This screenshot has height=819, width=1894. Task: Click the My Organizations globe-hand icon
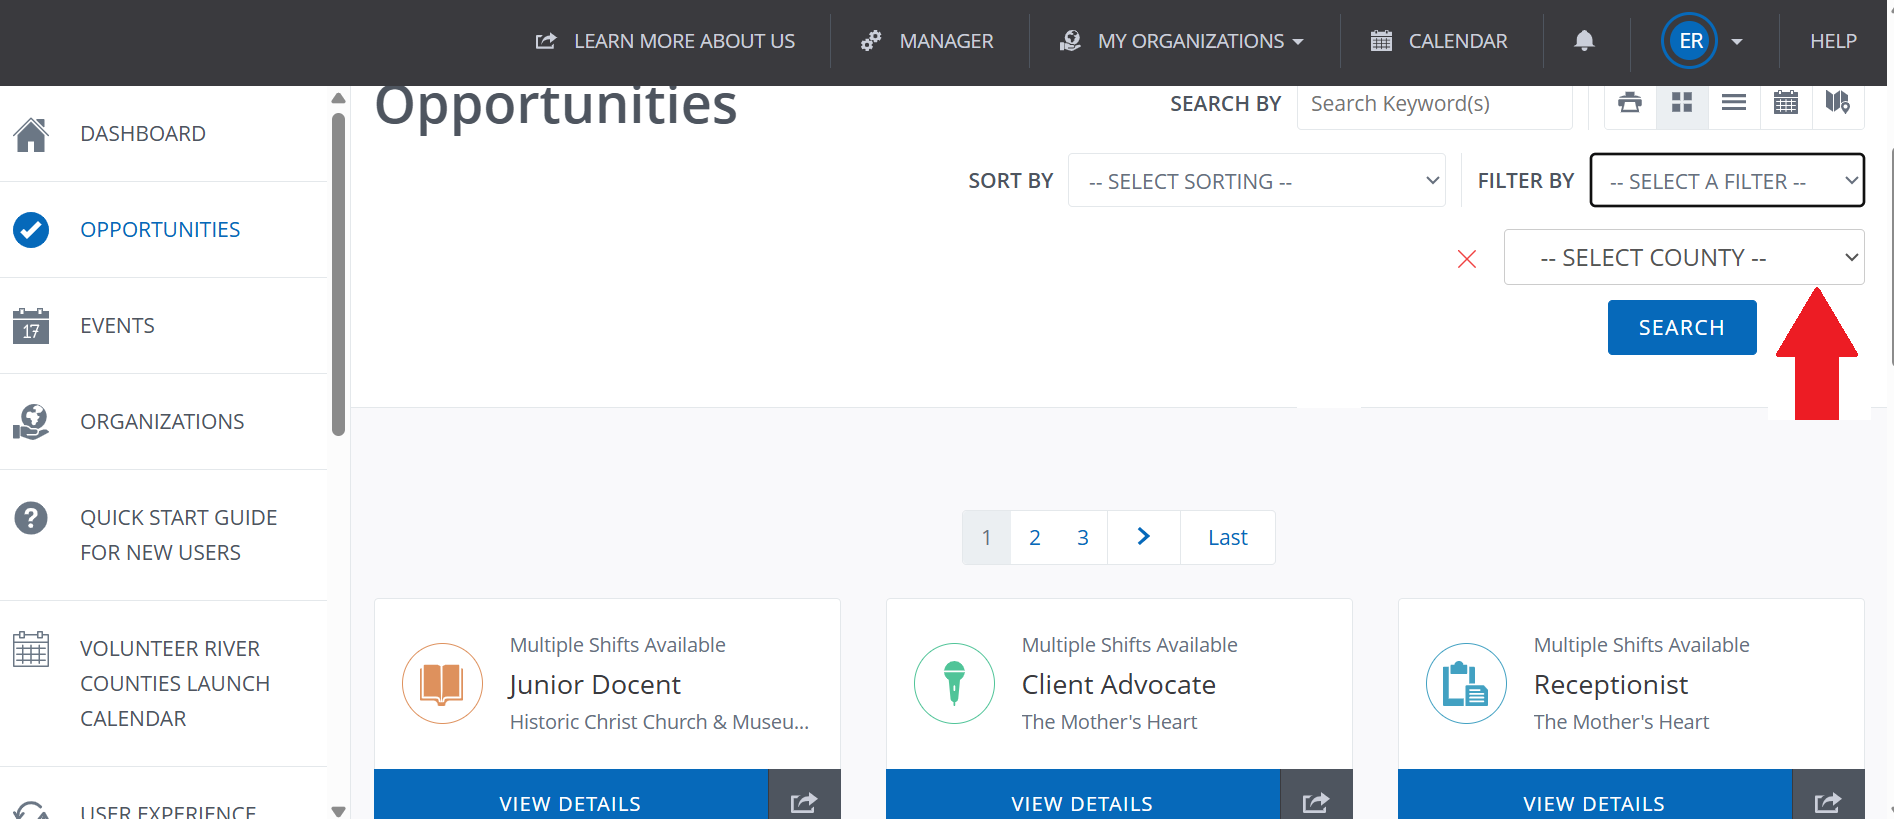point(1070,41)
